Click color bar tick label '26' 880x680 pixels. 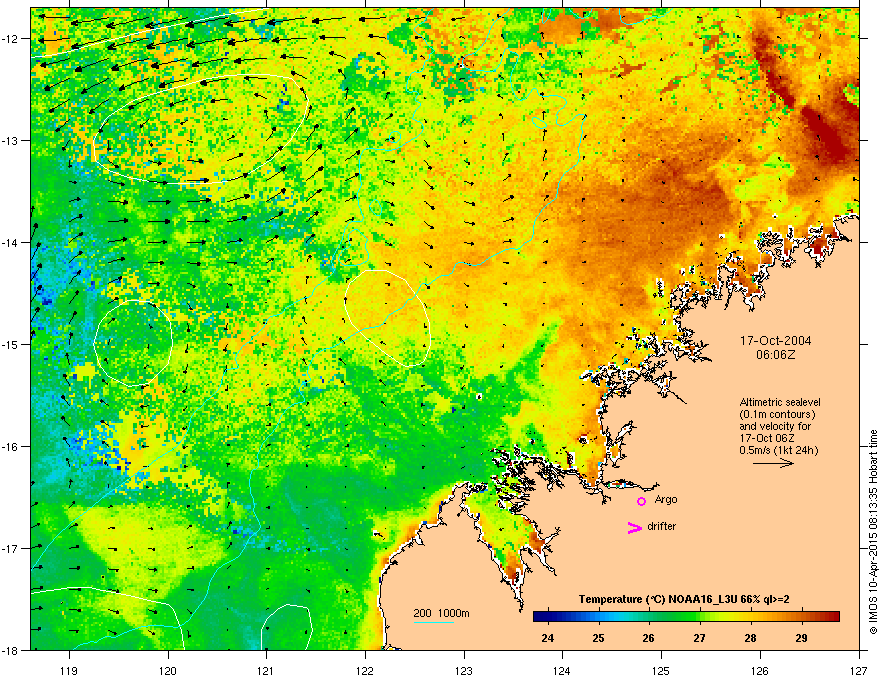(649, 638)
